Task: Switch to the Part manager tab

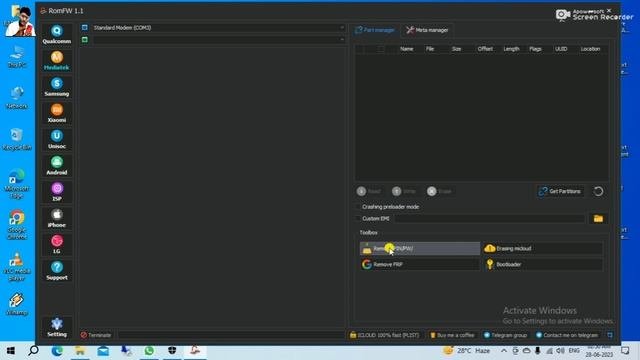Action: (375, 30)
